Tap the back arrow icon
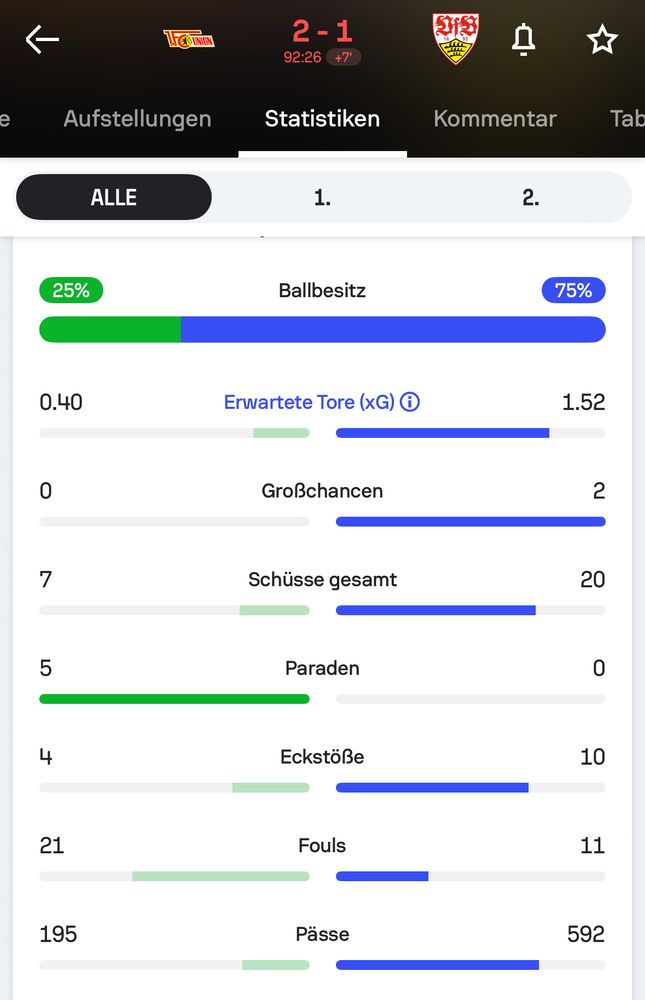The image size is (645, 1000). pyautogui.click(x=42, y=40)
